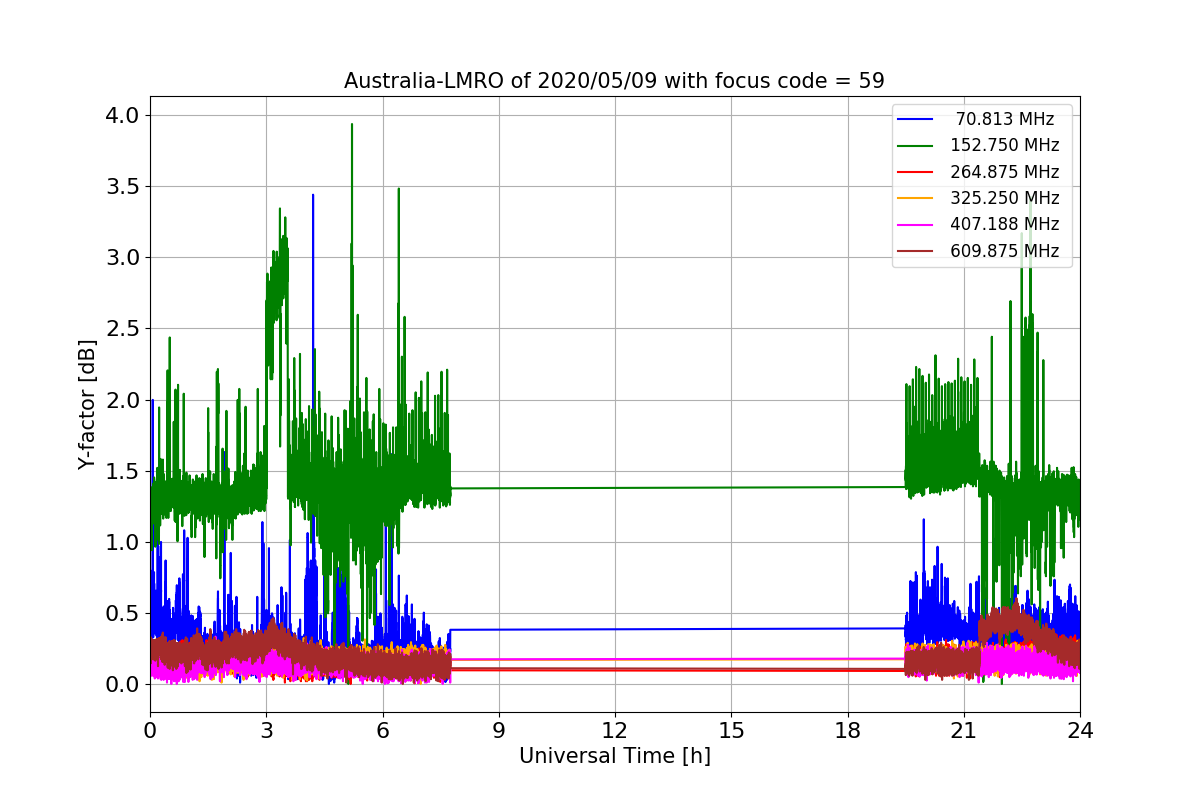Viewport: 1200px width, 800px height.
Task: Select the 70.813 MHz legend label
Action: point(1005,119)
